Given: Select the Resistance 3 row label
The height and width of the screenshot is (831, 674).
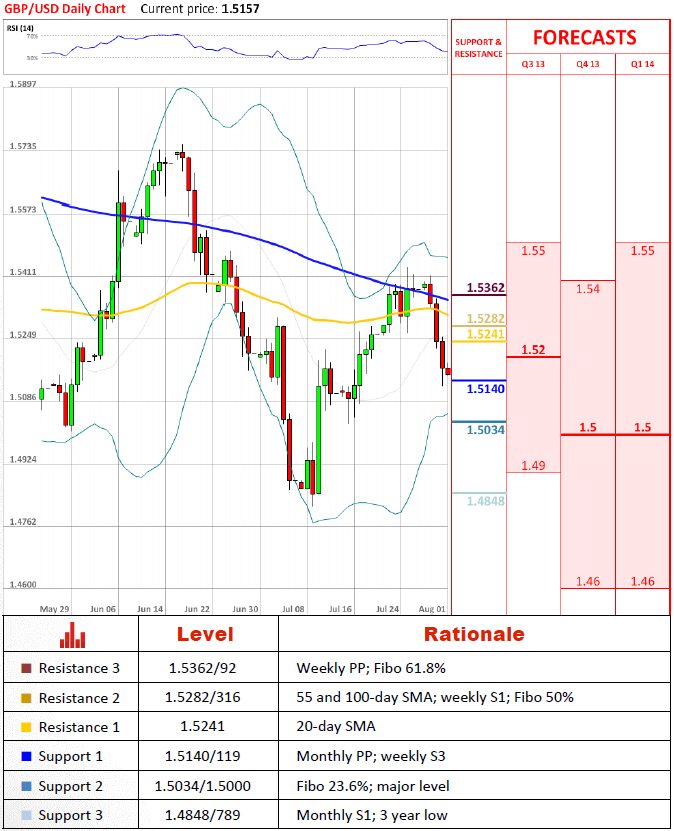Looking at the screenshot, I should point(79,668).
